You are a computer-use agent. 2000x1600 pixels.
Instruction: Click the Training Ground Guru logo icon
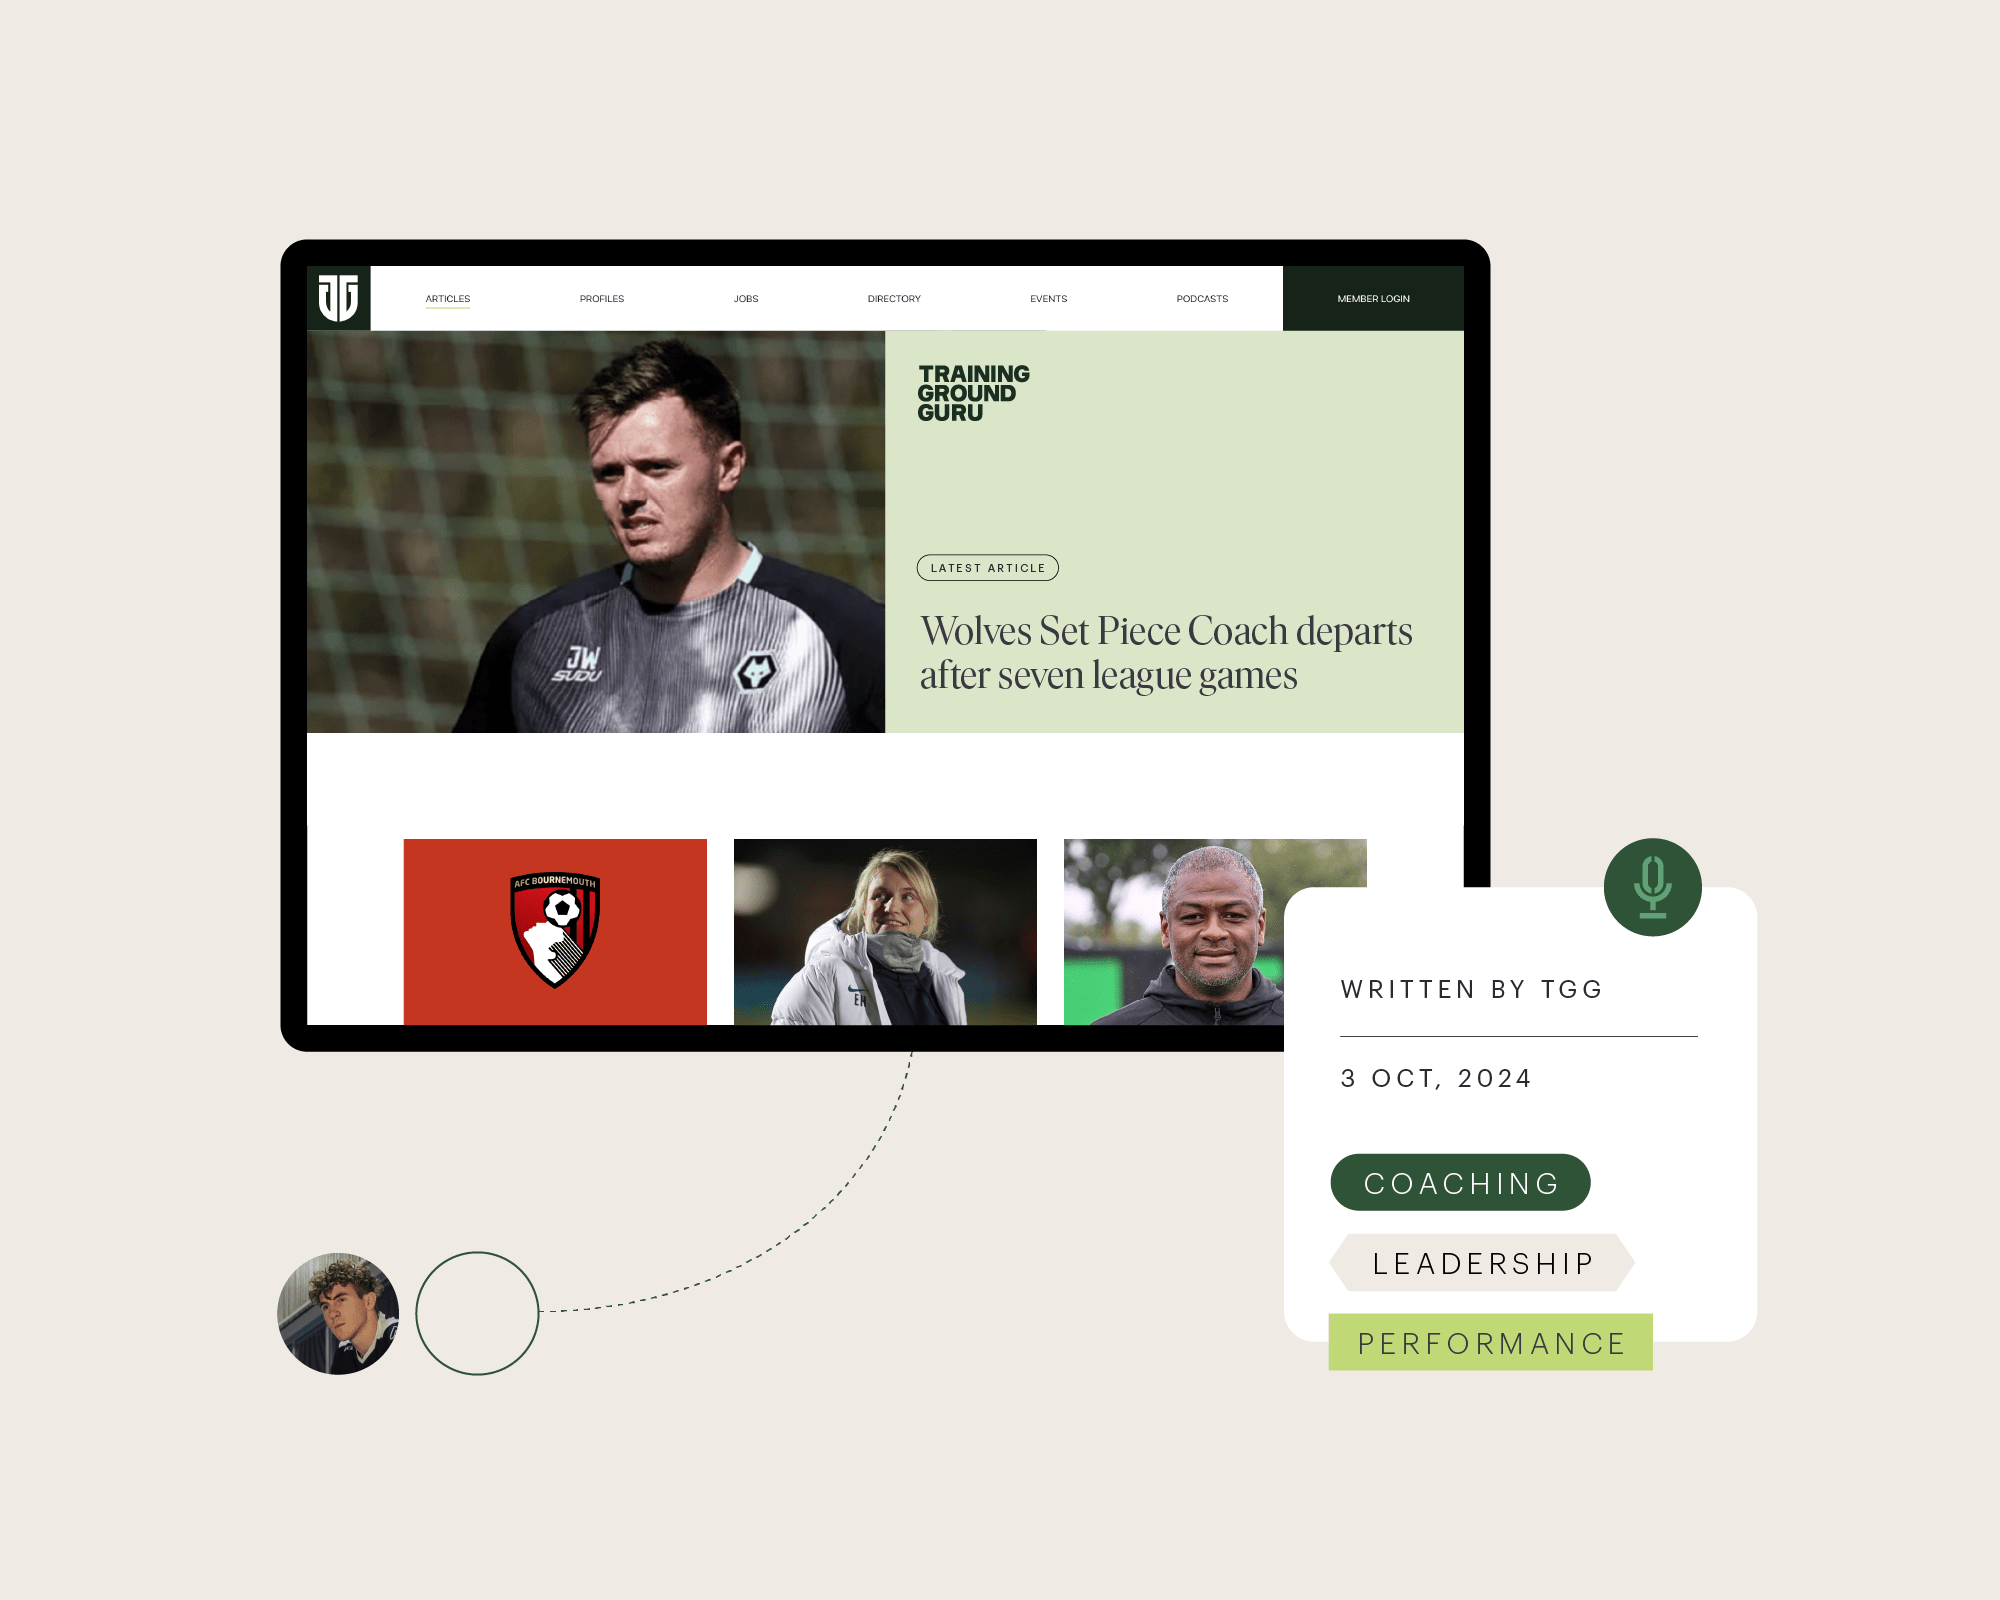[x=338, y=297]
